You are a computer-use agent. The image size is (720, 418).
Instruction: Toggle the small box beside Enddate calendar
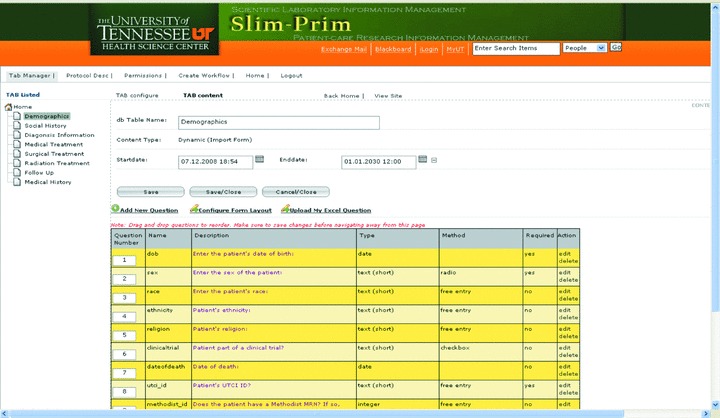434,160
